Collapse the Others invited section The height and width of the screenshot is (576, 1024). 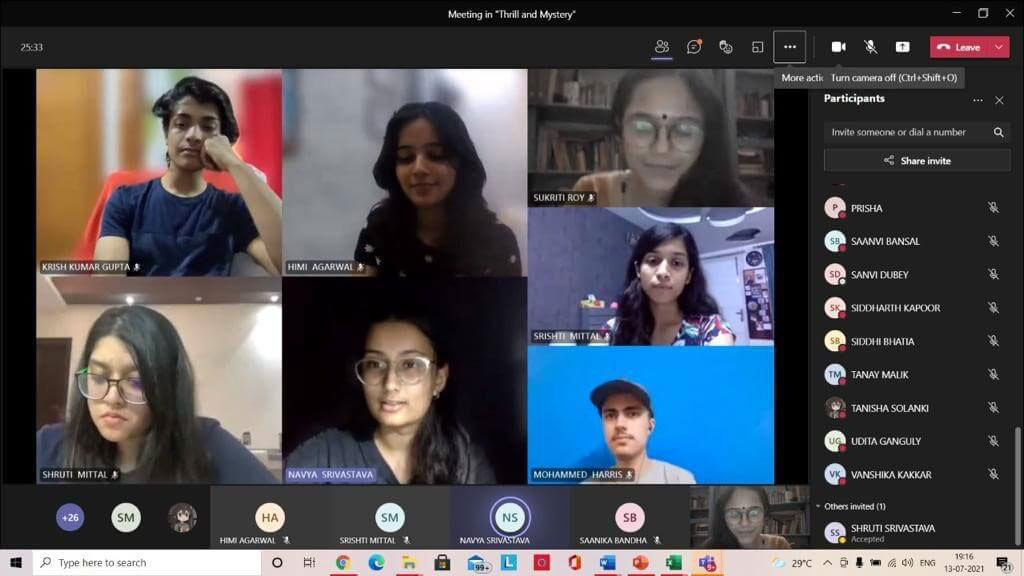[x=818, y=506]
